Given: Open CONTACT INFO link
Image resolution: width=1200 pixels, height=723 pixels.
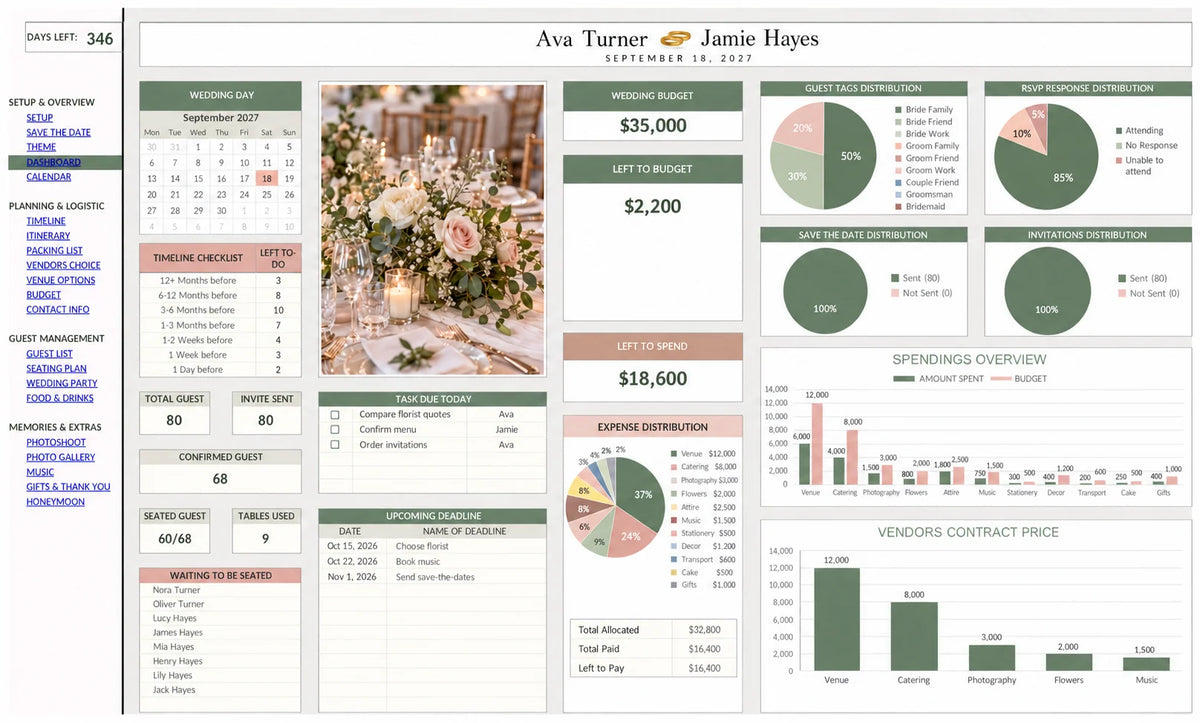Looking at the screenshot, I should 58,310.
